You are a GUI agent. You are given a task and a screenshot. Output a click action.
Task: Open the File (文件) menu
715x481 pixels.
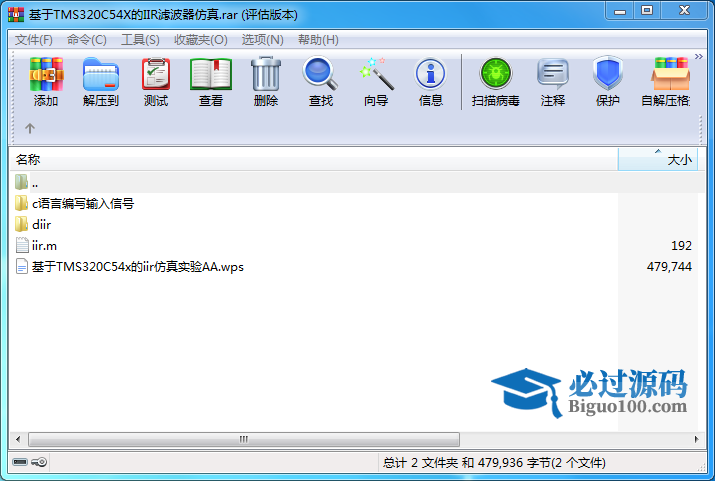coord(34,40)
